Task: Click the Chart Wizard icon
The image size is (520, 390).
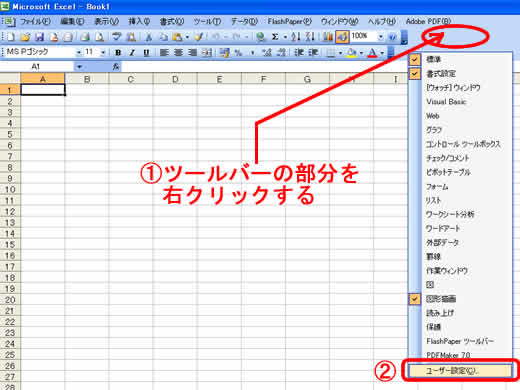Action: click(328, 37)
